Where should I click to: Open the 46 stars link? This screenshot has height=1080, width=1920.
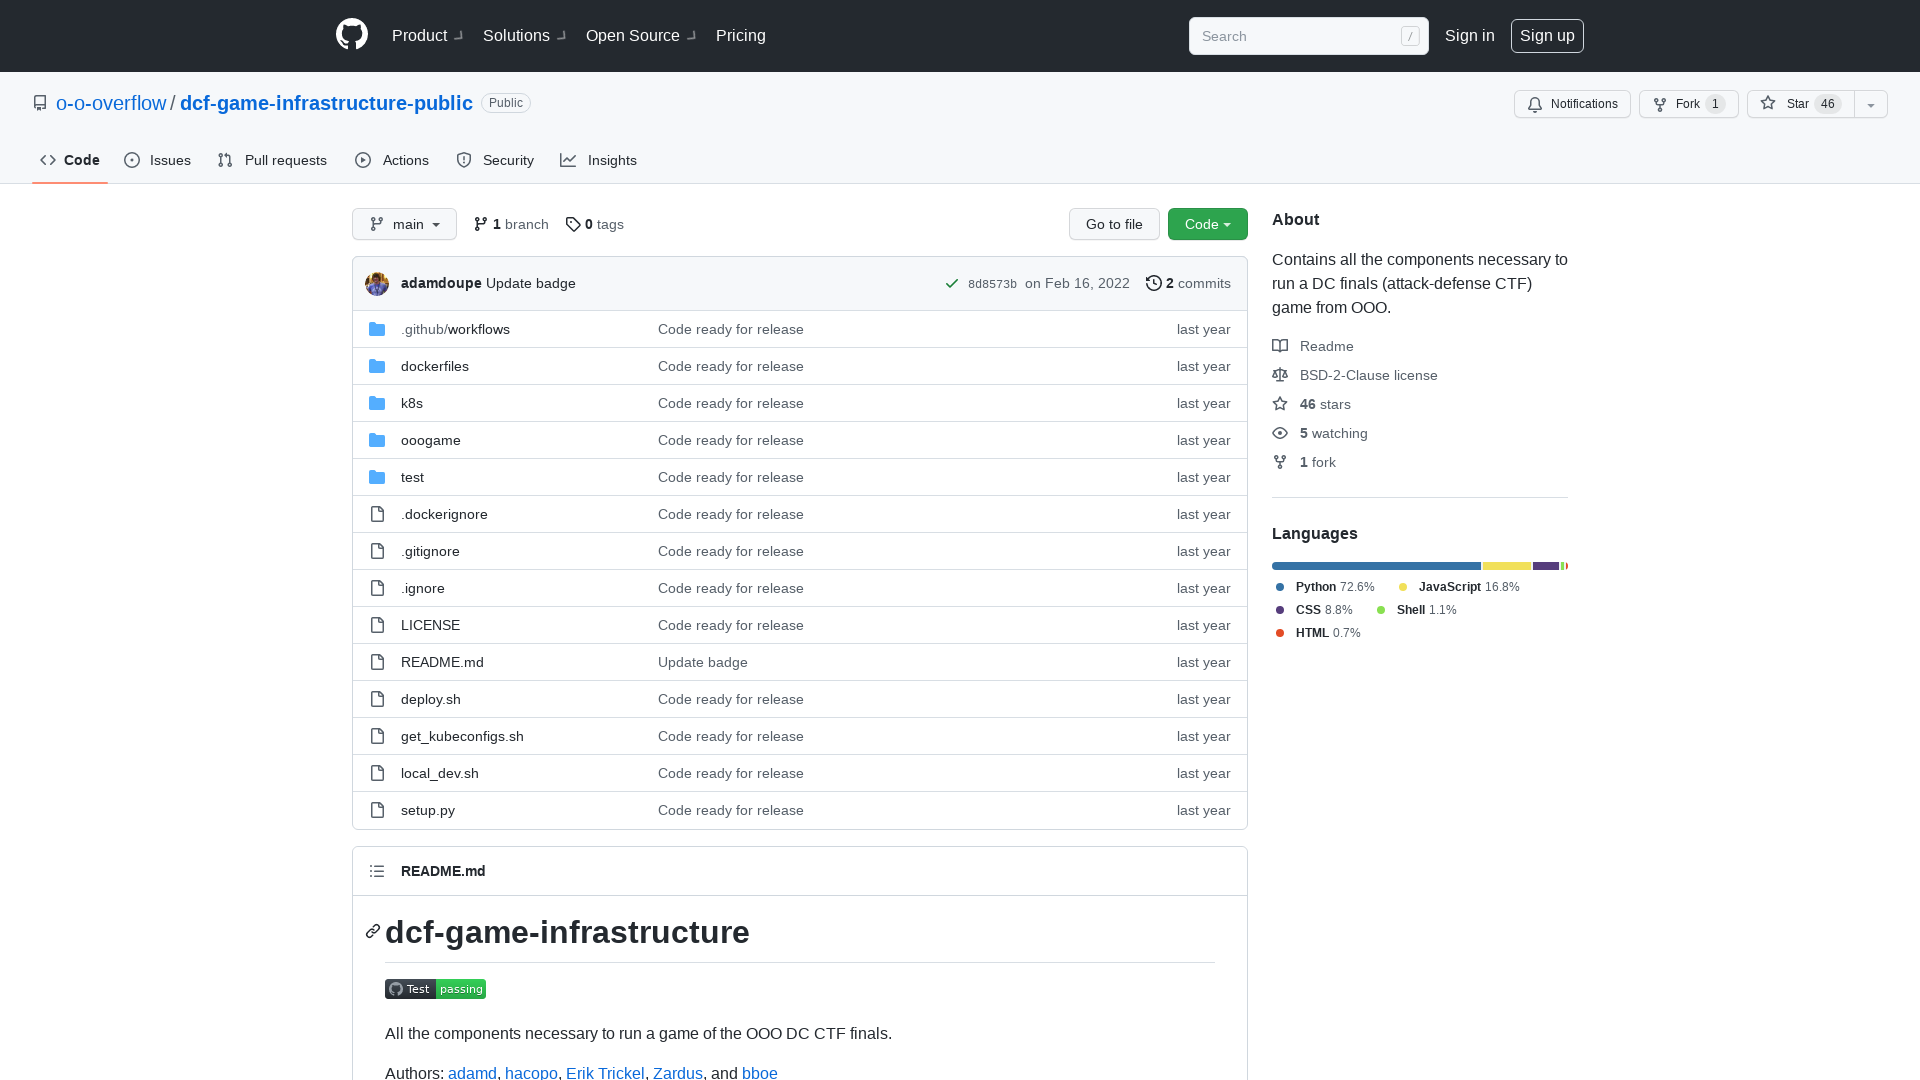pos(1325,404)
